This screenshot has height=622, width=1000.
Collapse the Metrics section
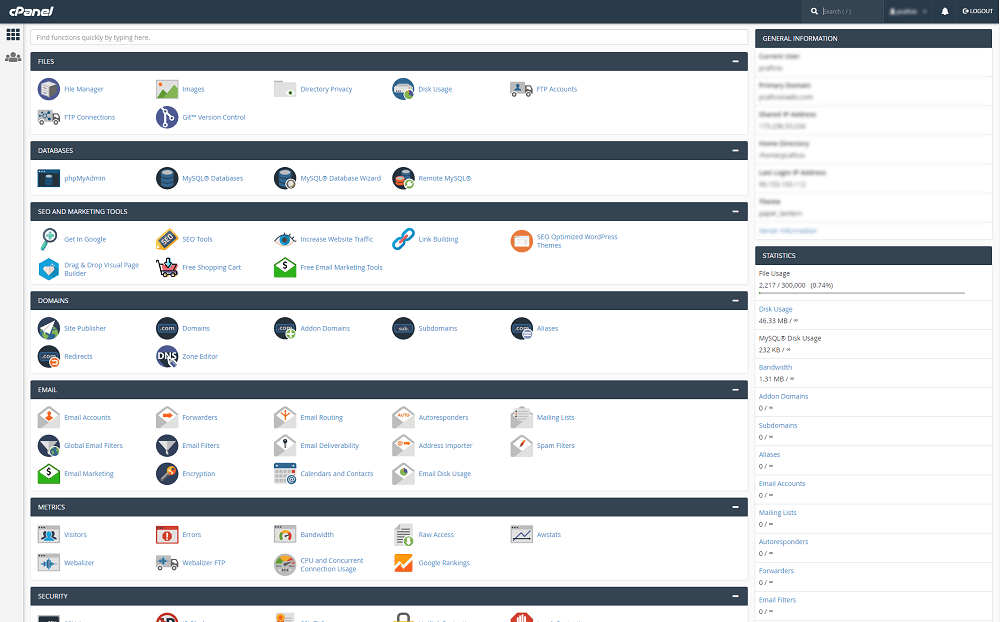pyautogui.click(x=735, y=507)
